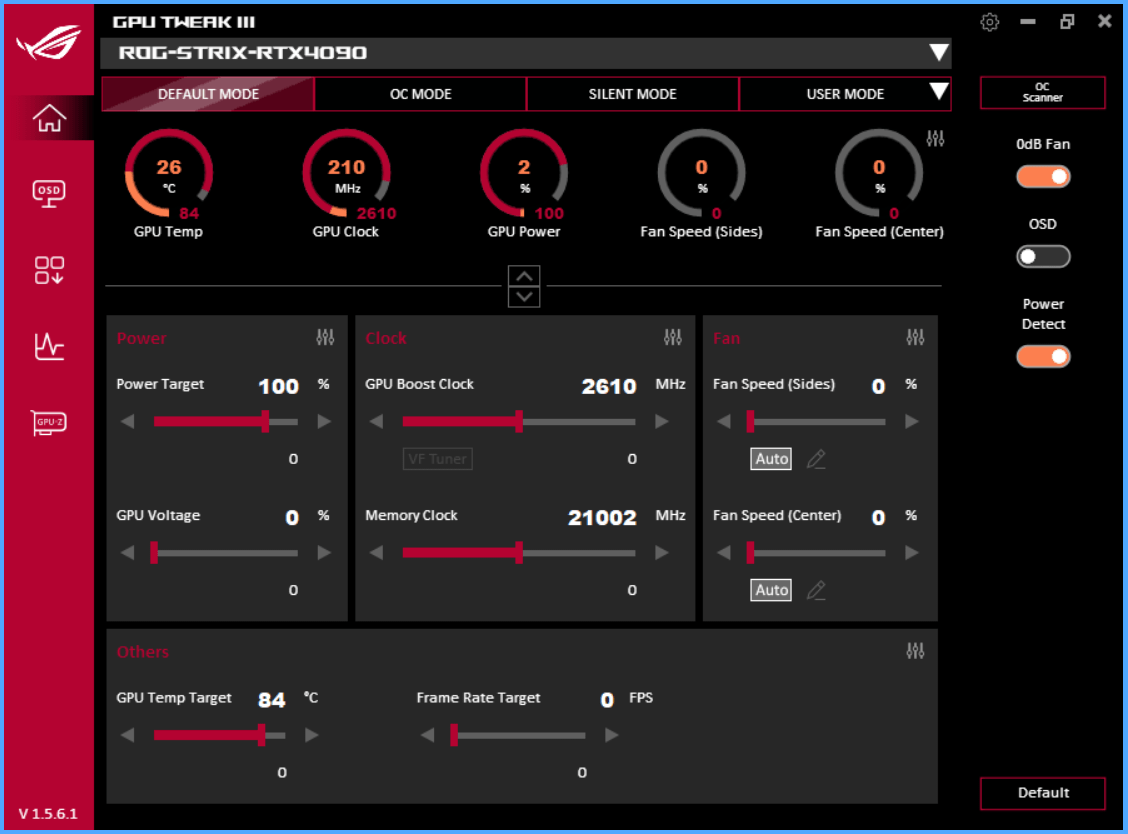Open gauge settings icon near Fan Speed (Center)
The width and height of the screenshot is (1128, 834).
tap(935, 138)
